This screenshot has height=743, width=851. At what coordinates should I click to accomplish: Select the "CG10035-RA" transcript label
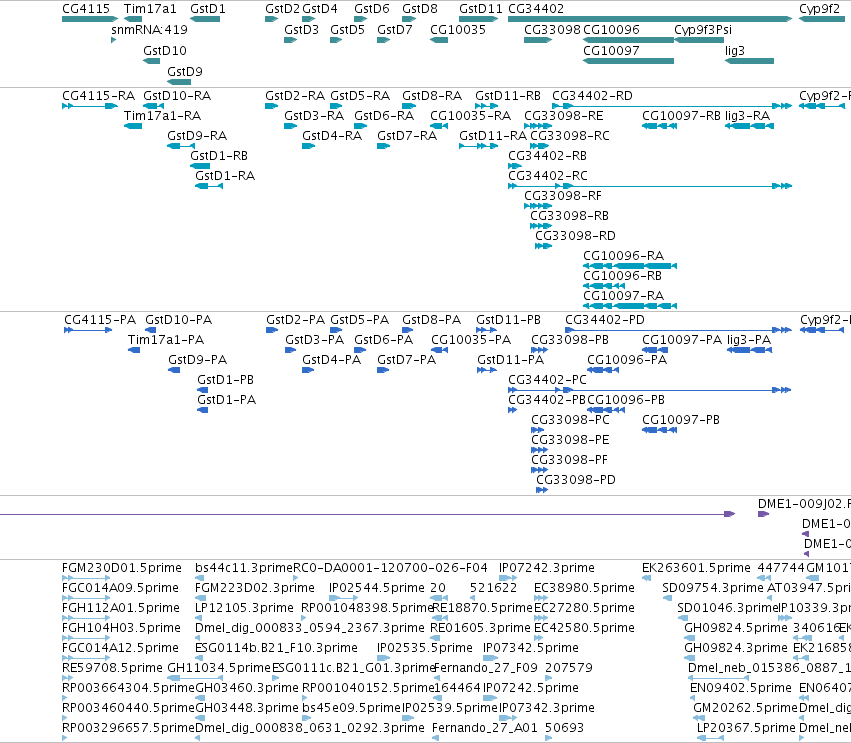tap(471, 116)
